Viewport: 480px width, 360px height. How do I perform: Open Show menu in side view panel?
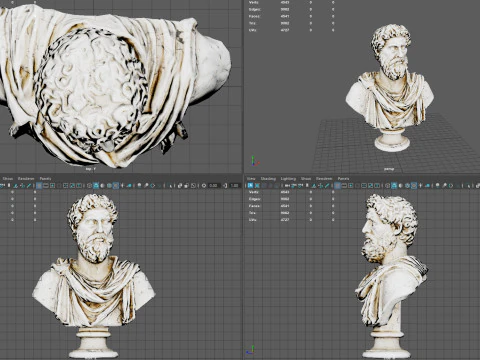click(306, 179)
